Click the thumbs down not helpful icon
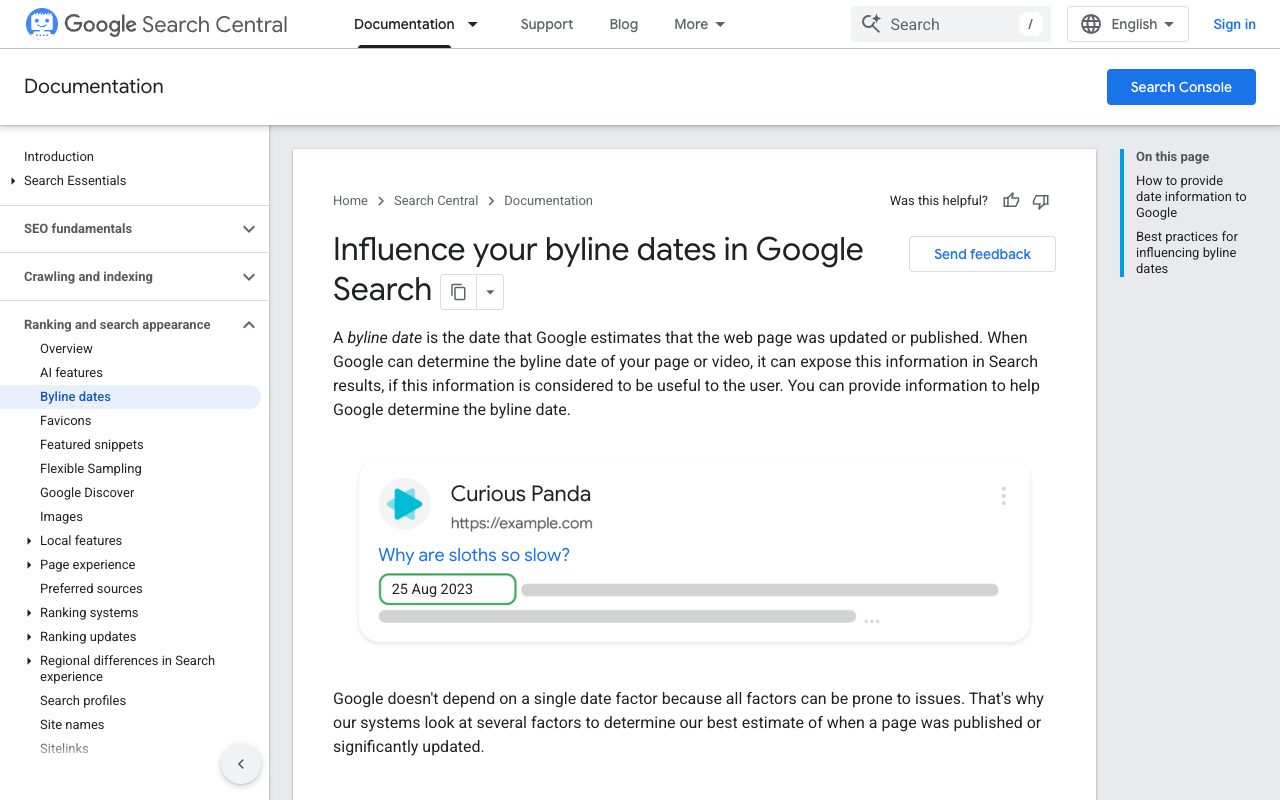 pyautogui.click(x=1041, y=201)
